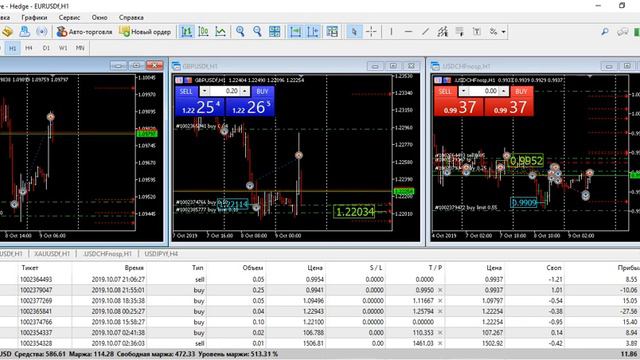The height and width of the screenshot is (360, 640).
Task: Switch chart to line chart mode
Action: click(220, 32)
